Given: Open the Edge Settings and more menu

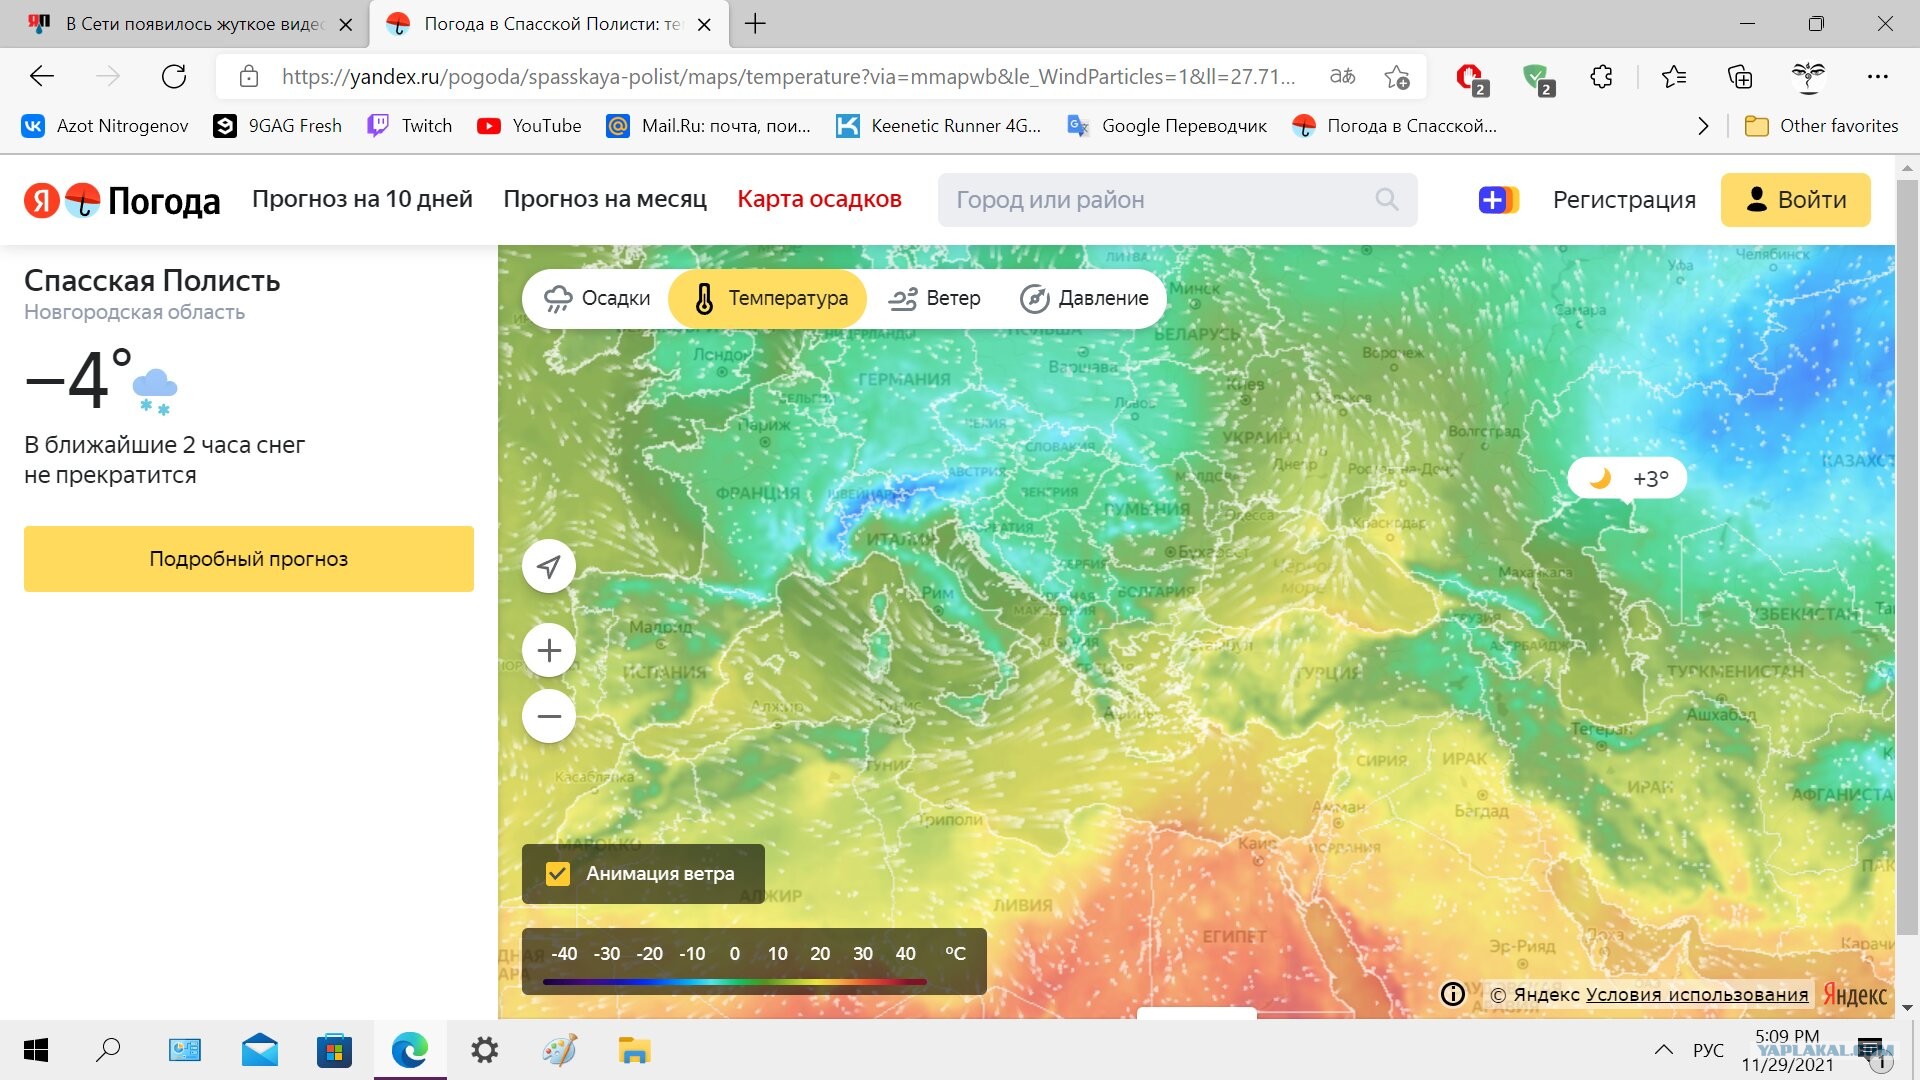Looking at the screenshot, I should click(x=1877, y=76).
